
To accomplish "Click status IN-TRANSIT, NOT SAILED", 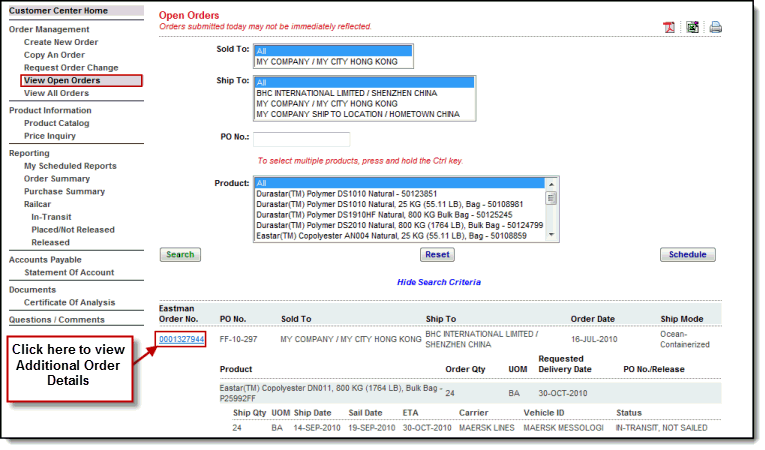I will 661,428.
